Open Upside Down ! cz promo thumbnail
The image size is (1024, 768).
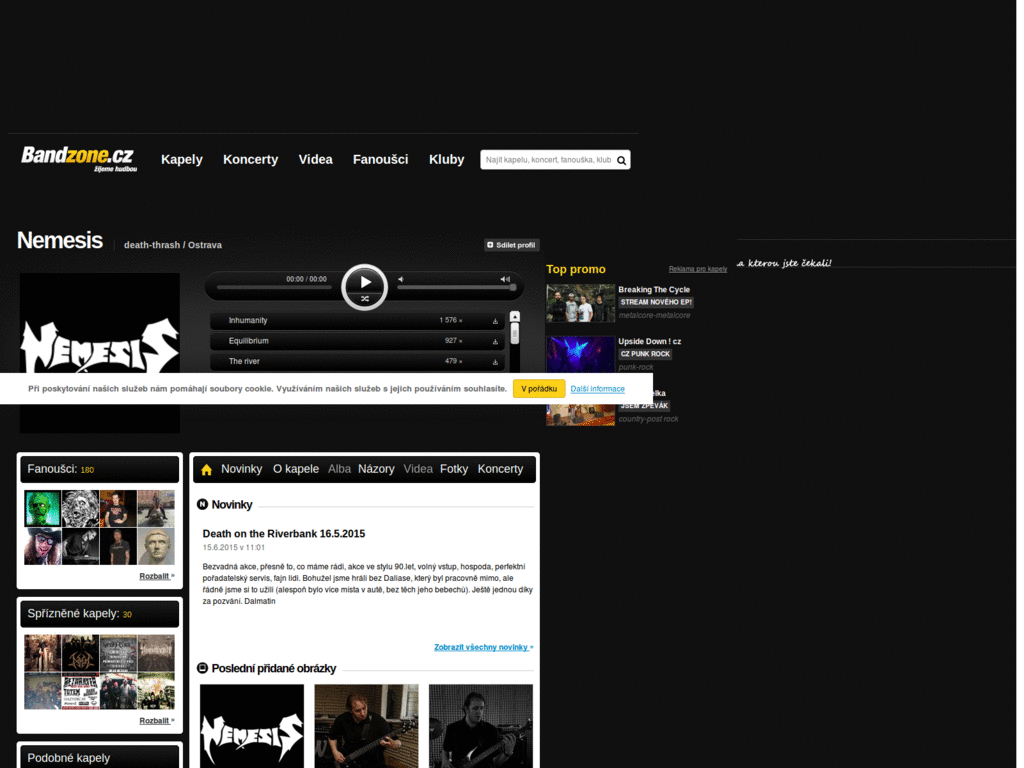tap(581, 355)
